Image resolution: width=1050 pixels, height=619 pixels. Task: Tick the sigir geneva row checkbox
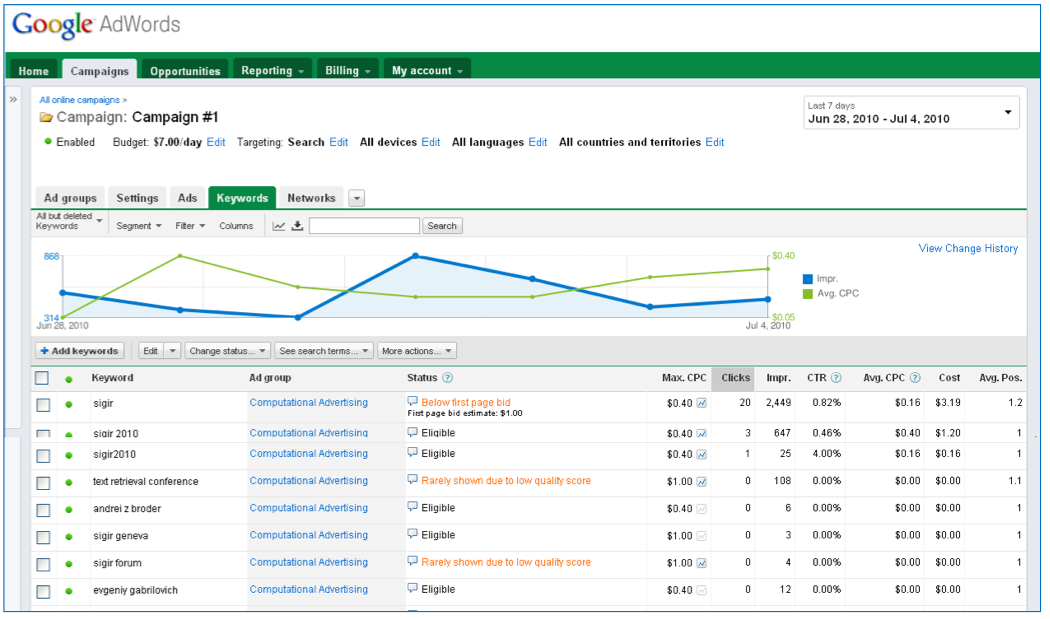pos(44,537)
